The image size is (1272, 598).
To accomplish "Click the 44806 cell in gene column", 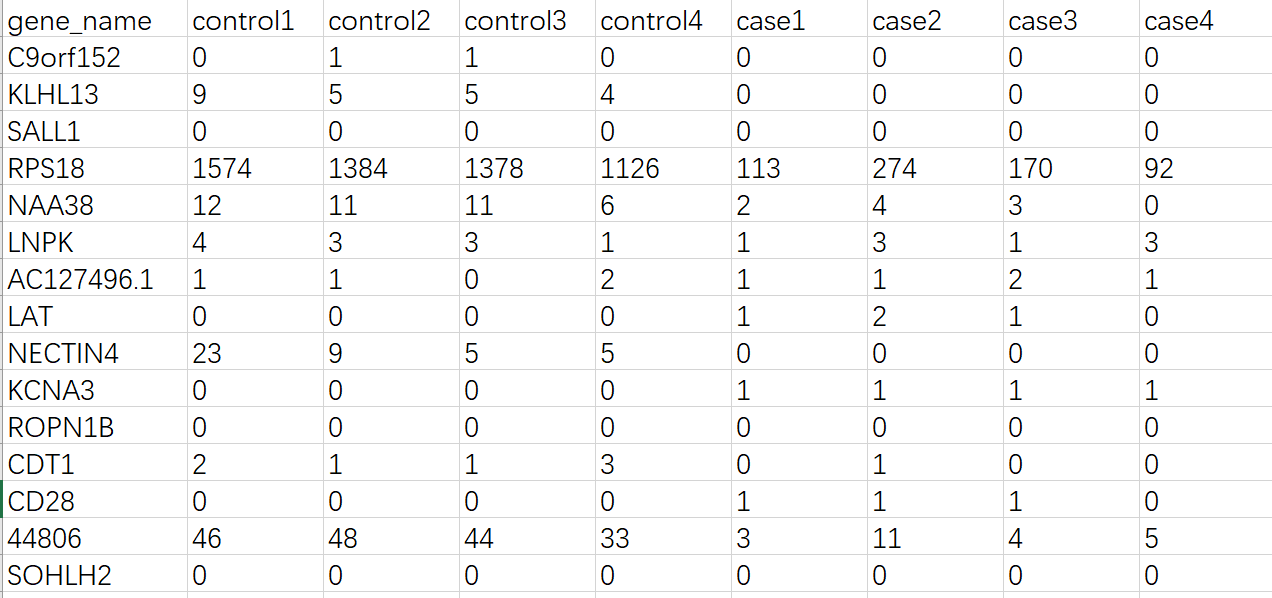I will click(x=45, y=539).
